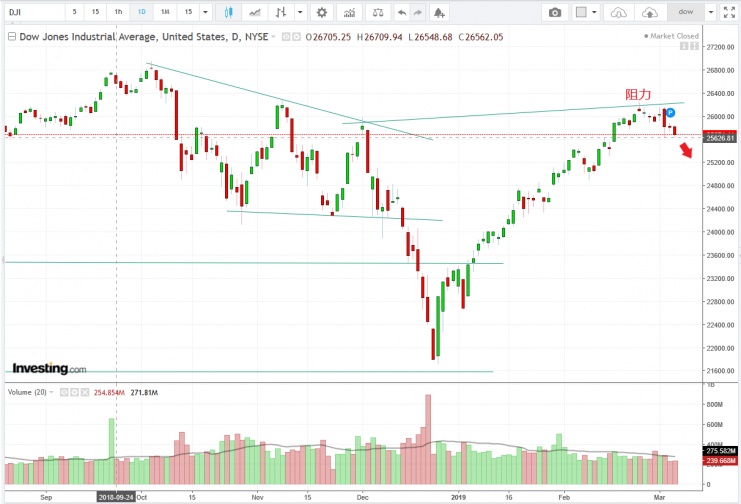Save chart layout with cloud upload icon
The height and width of the screenshot is (504, 741).
click(x=651, y=12)
